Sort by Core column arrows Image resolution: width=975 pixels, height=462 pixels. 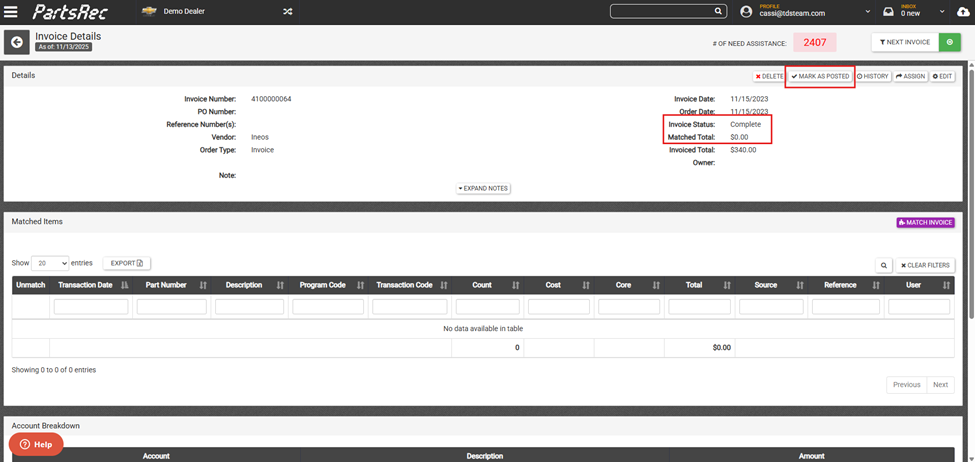click(656, 285)
